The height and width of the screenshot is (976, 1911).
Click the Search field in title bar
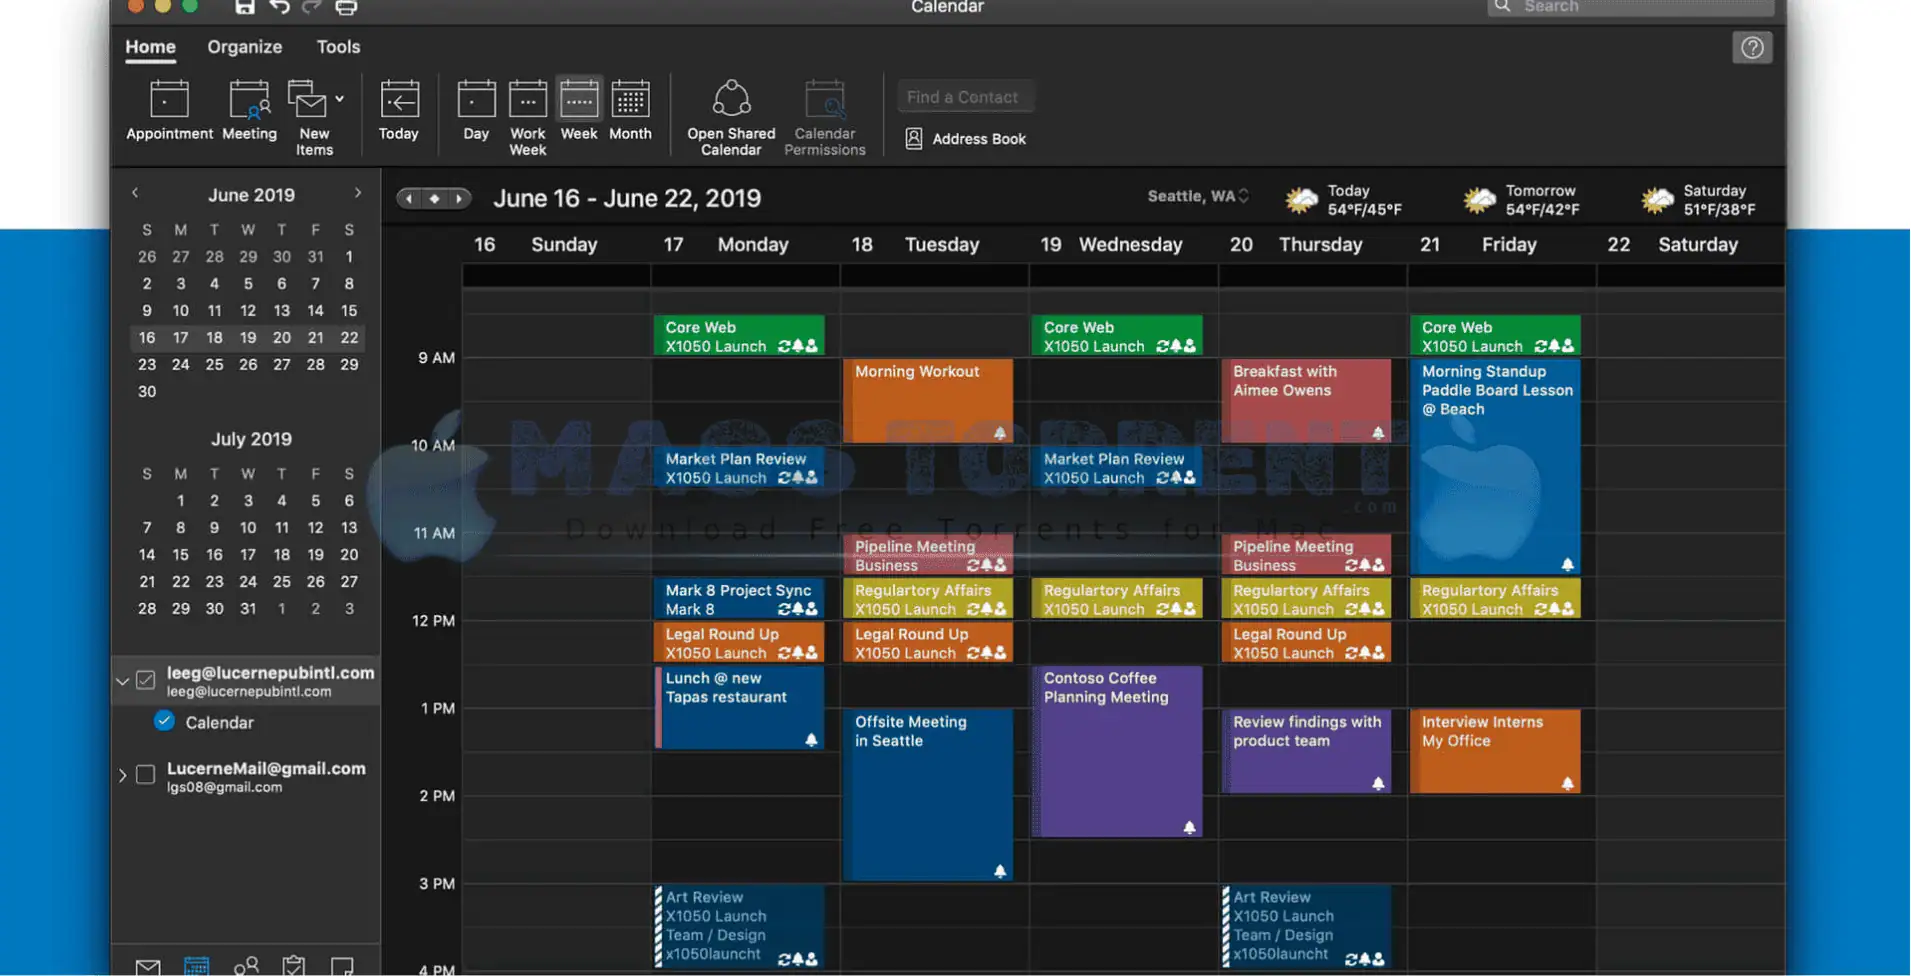point(1631,7)
